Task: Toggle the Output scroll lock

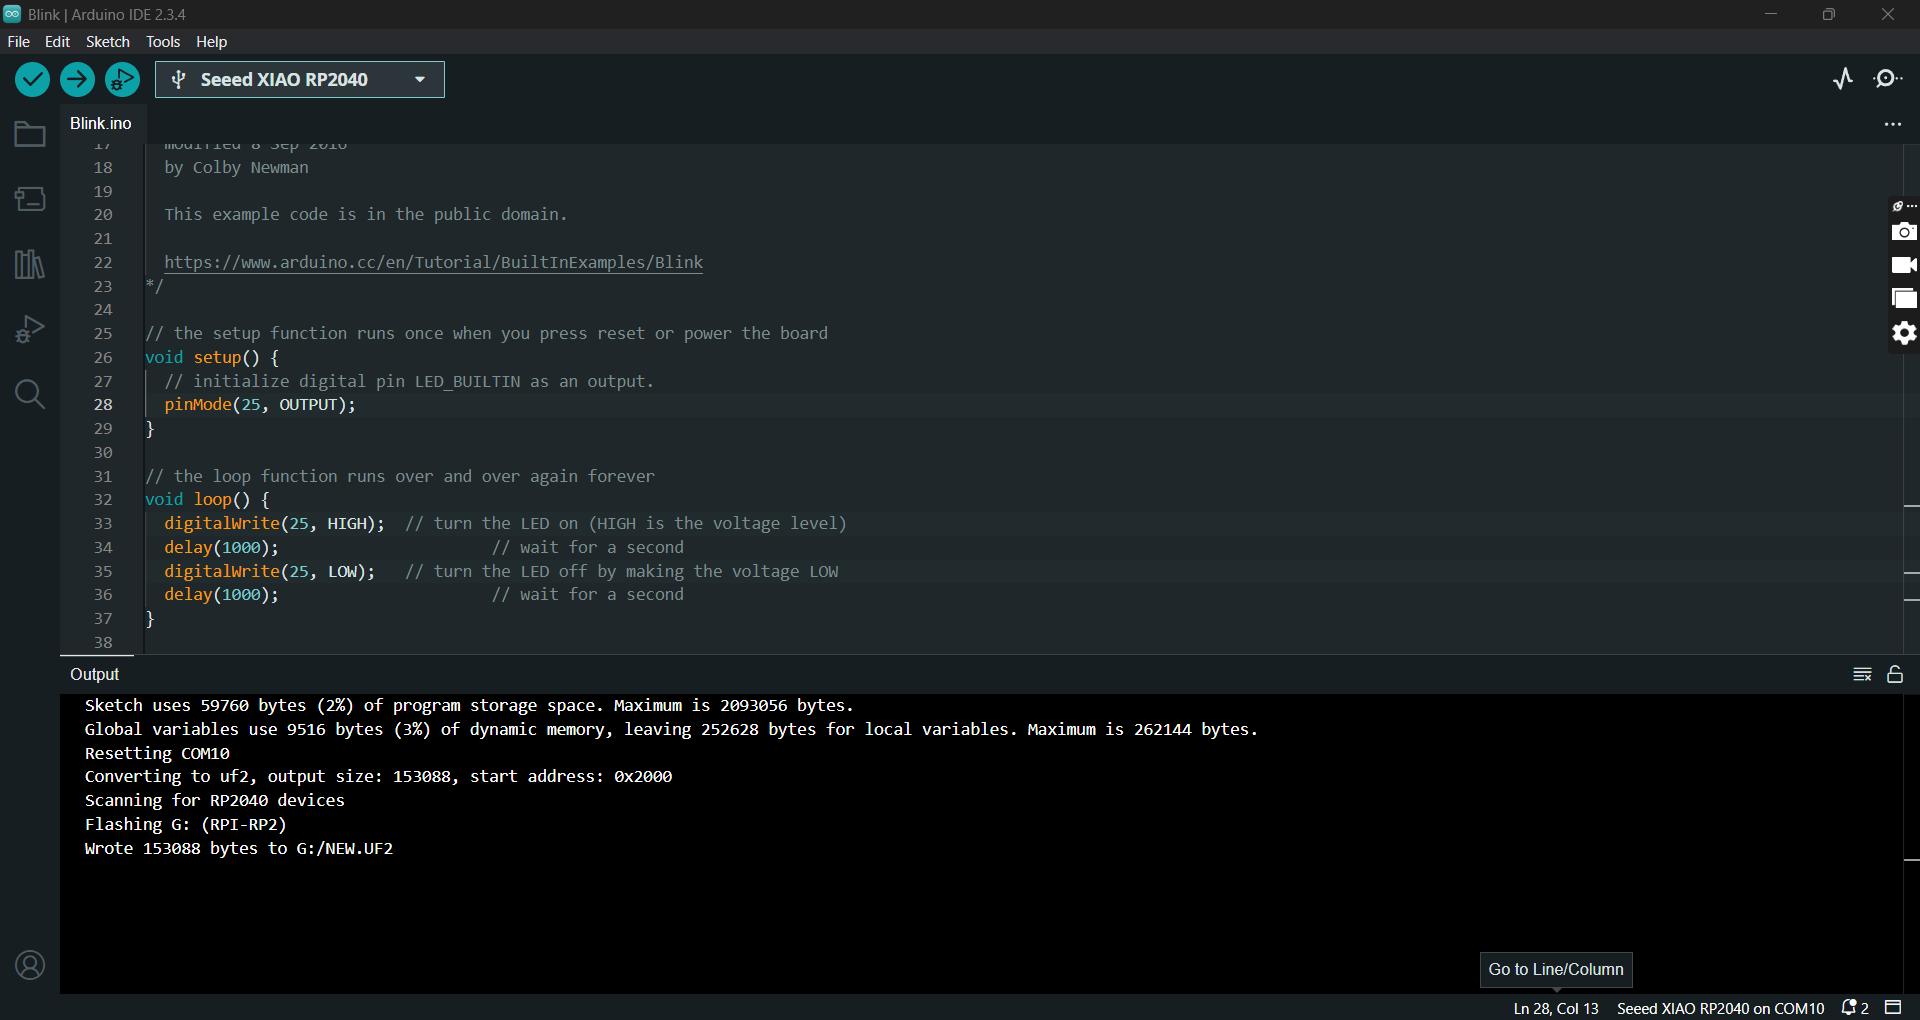Action: 1895,674
